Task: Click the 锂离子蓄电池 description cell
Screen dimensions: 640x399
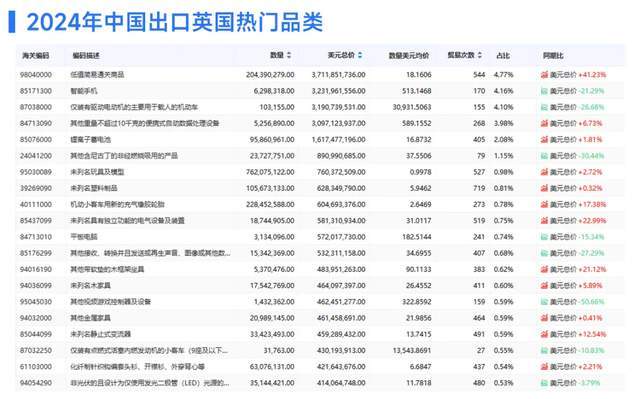Action: click(x=91, y=140)
